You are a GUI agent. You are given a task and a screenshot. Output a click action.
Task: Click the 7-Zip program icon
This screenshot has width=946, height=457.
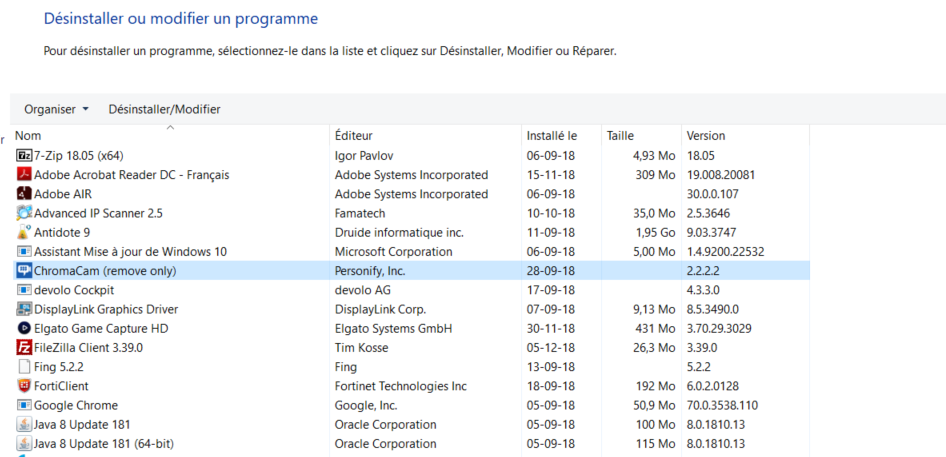pos(24,156)
